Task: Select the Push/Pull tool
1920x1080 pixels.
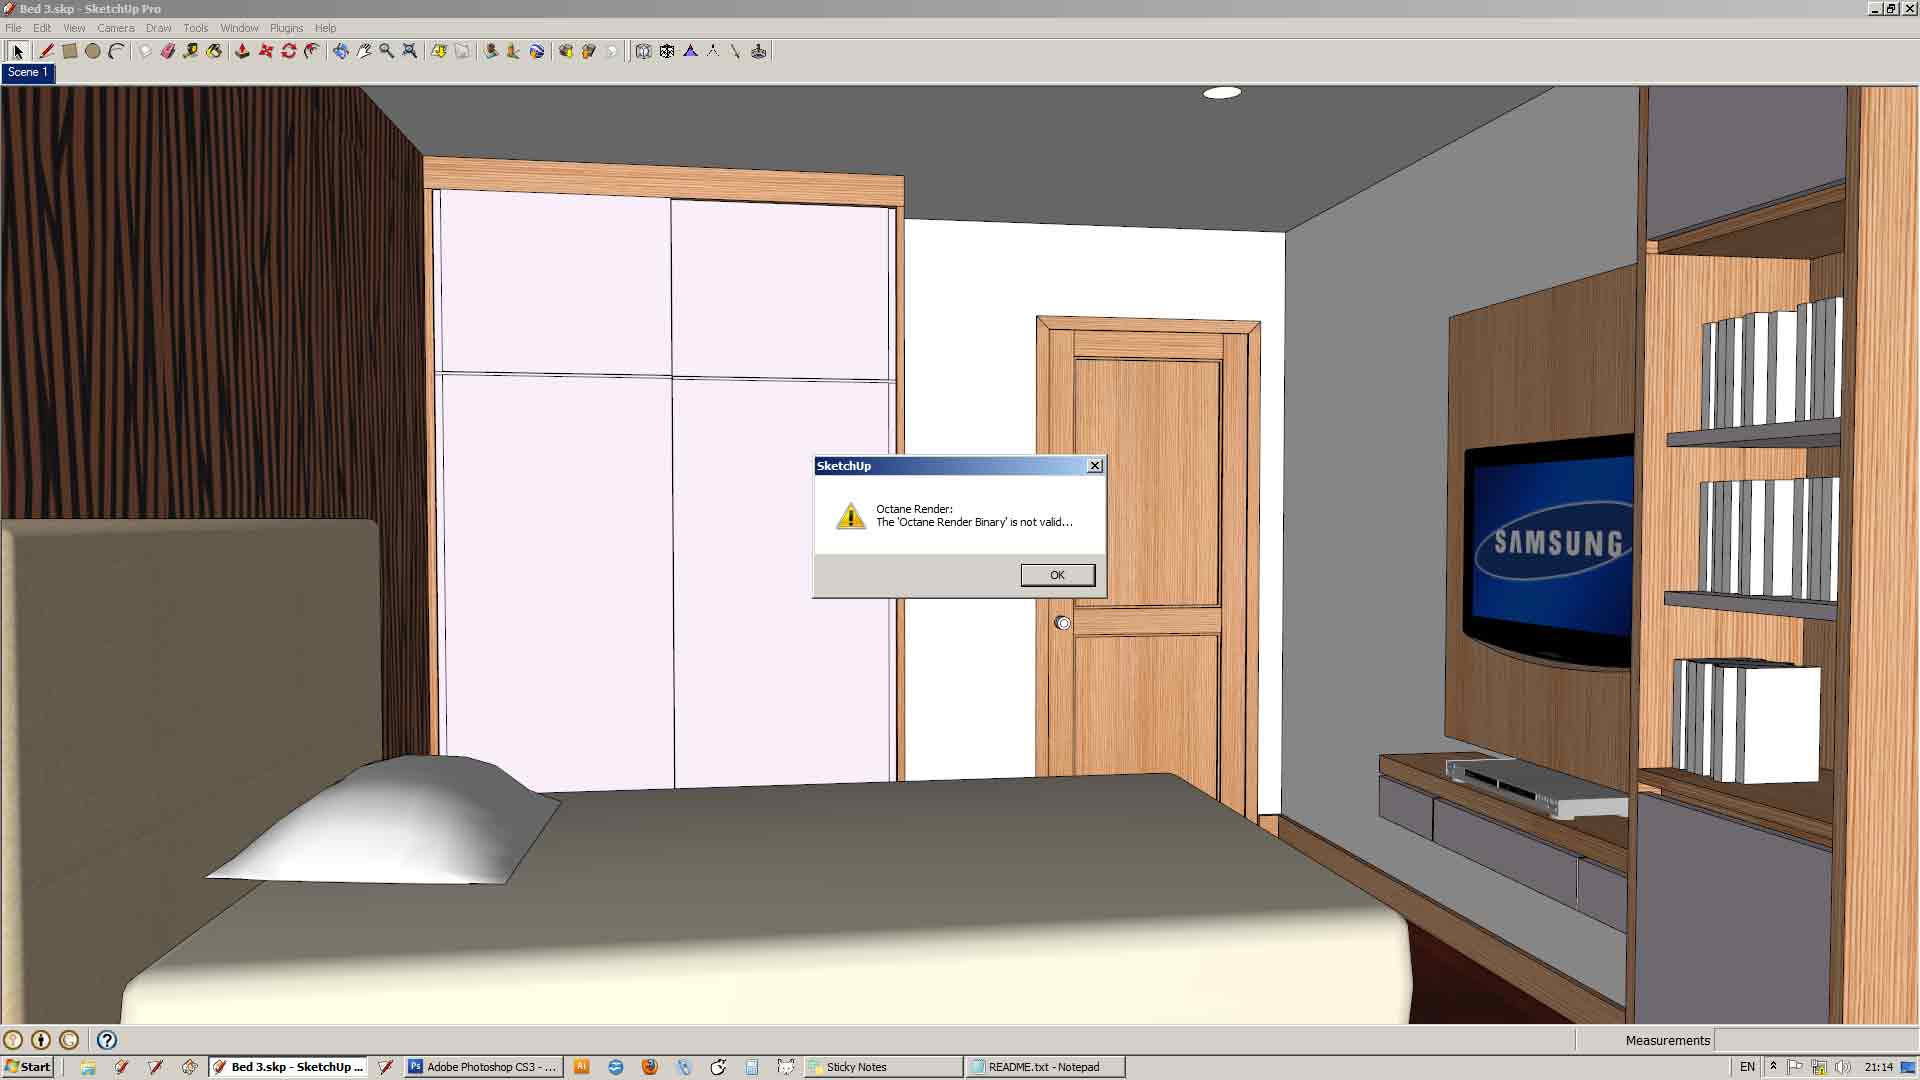Action: point(241,51)
